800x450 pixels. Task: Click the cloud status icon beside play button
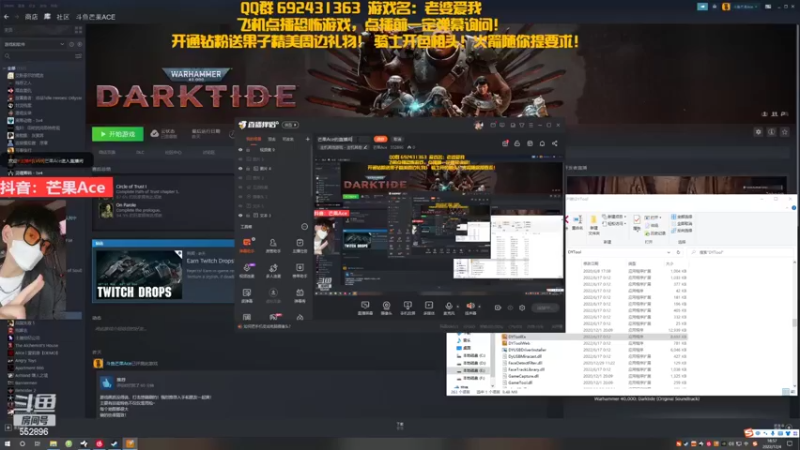coord(155,134)
